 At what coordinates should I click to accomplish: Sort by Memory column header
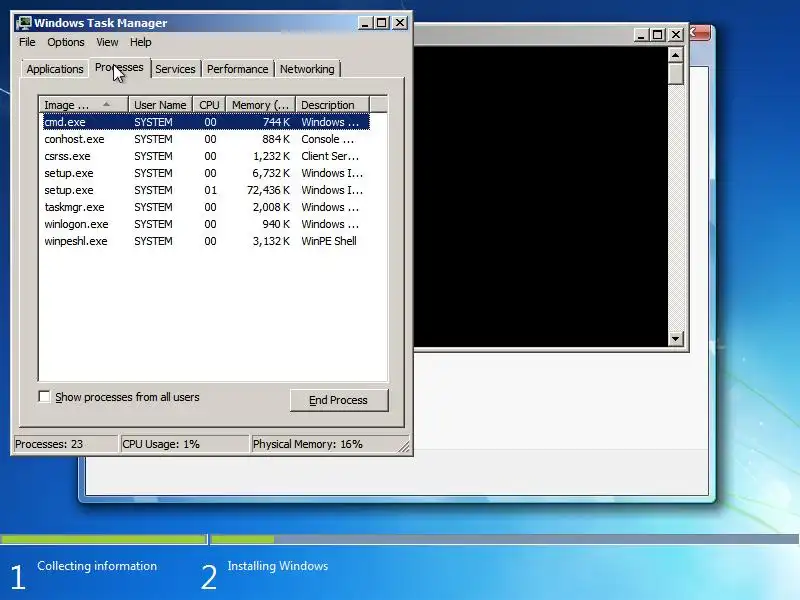(x=261, y=105)
